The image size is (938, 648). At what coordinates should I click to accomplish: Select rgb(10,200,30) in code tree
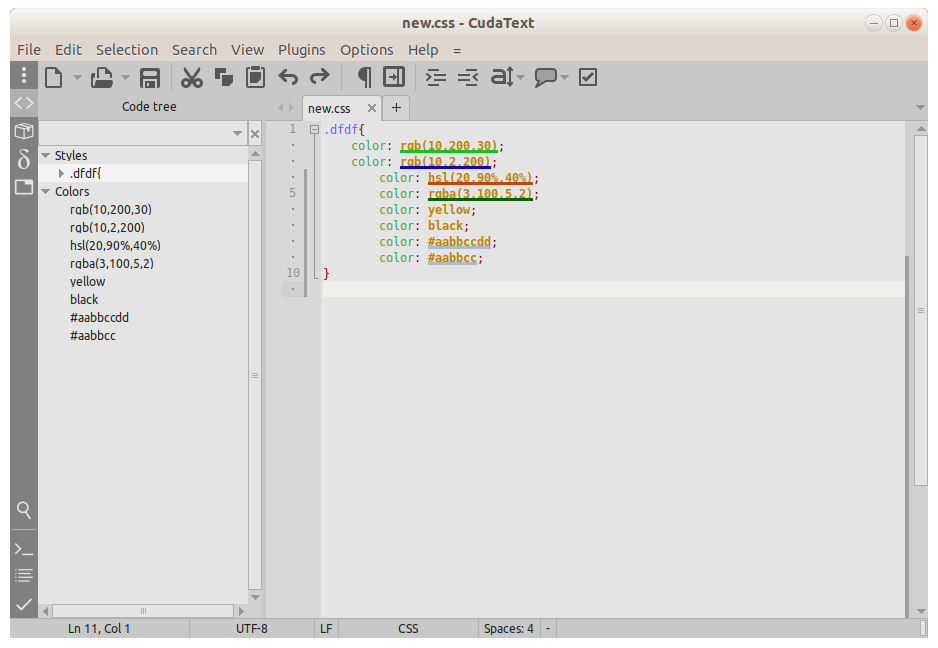pos(111,209)
